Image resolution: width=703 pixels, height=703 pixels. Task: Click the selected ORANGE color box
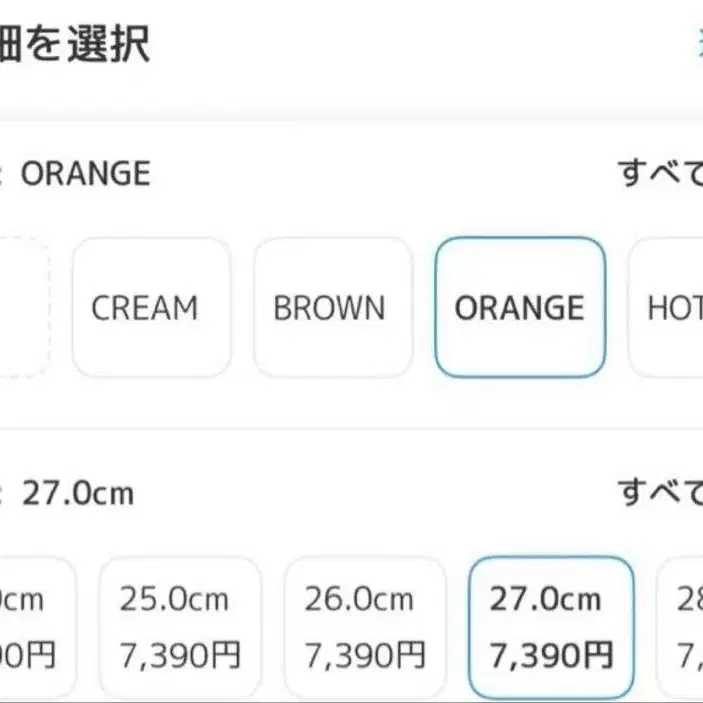519,307
